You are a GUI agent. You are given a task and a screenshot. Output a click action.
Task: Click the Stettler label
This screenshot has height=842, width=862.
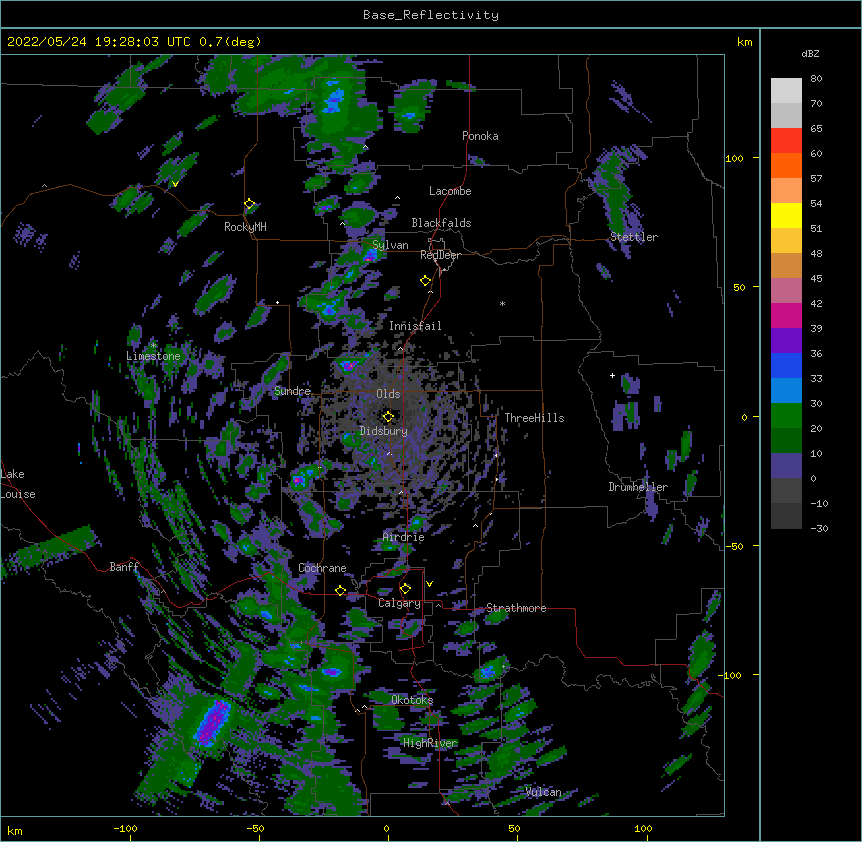634,237
